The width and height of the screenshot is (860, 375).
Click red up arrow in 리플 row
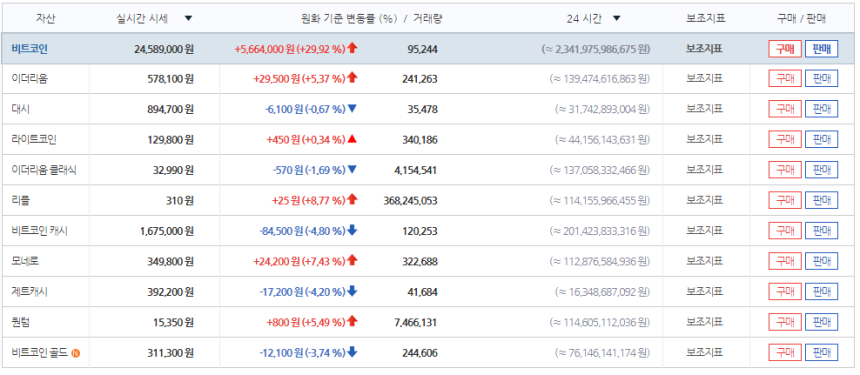[x=352, y=200]
